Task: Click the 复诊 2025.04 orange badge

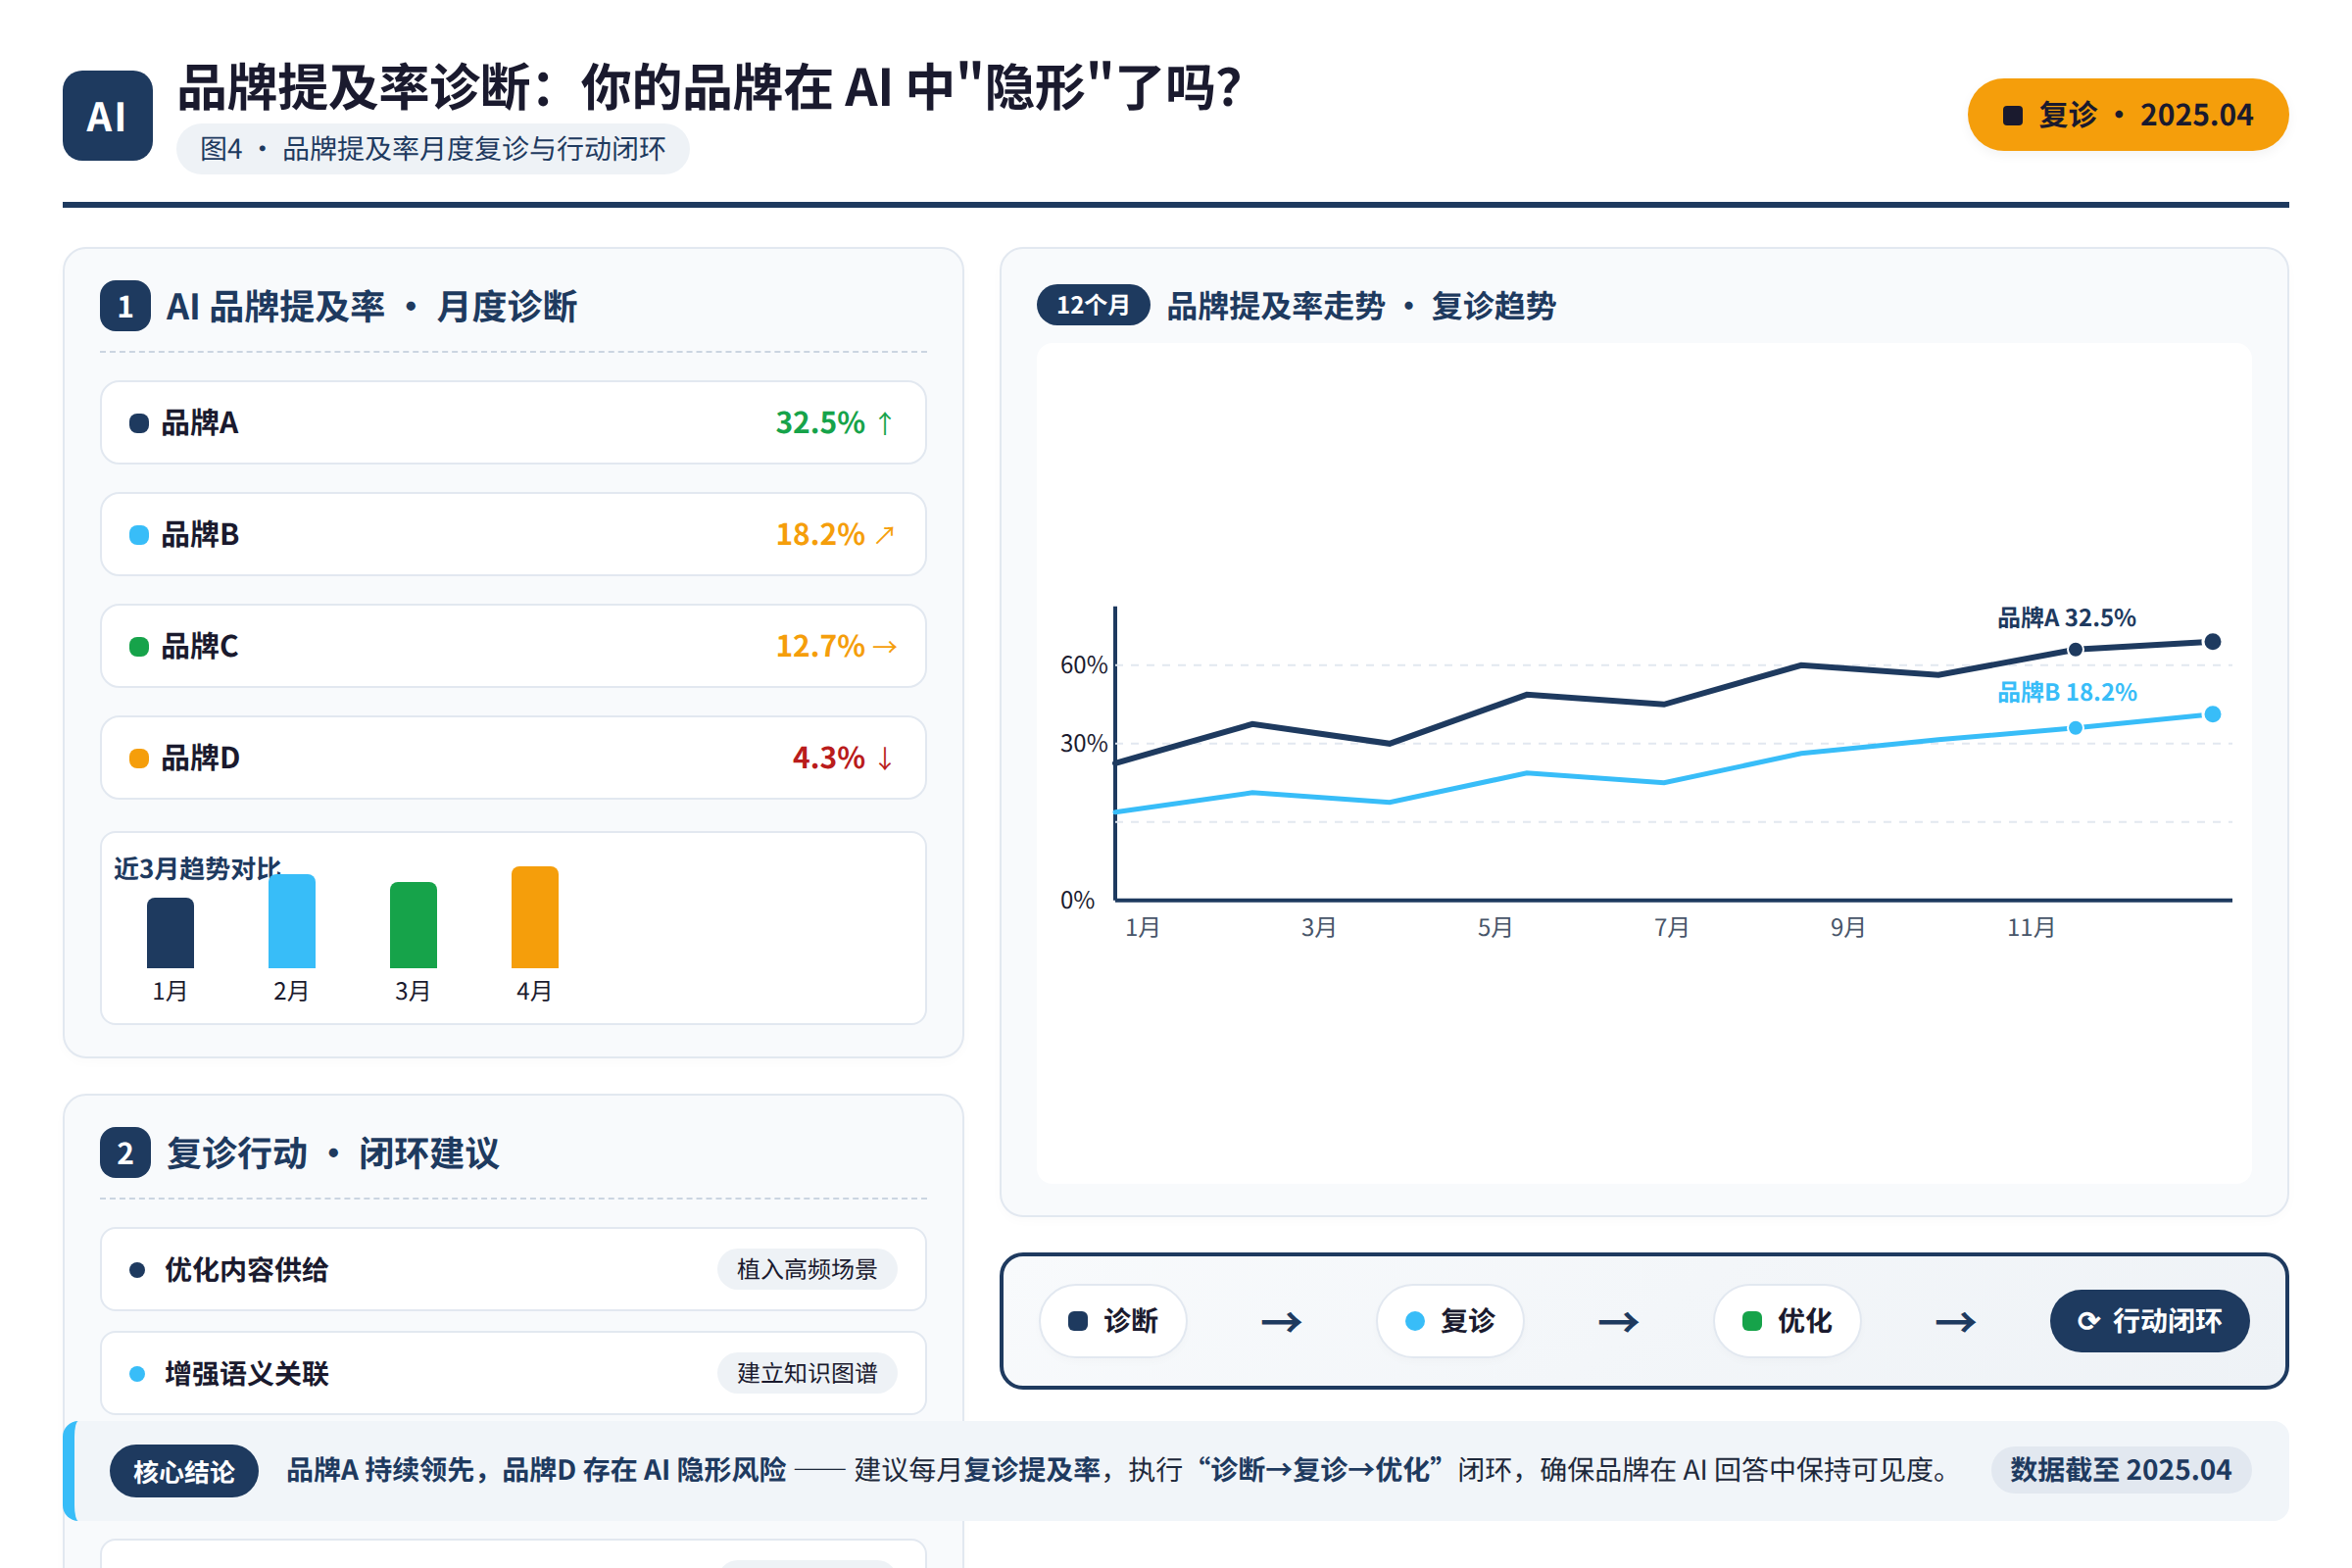Action: [2127, 115]
